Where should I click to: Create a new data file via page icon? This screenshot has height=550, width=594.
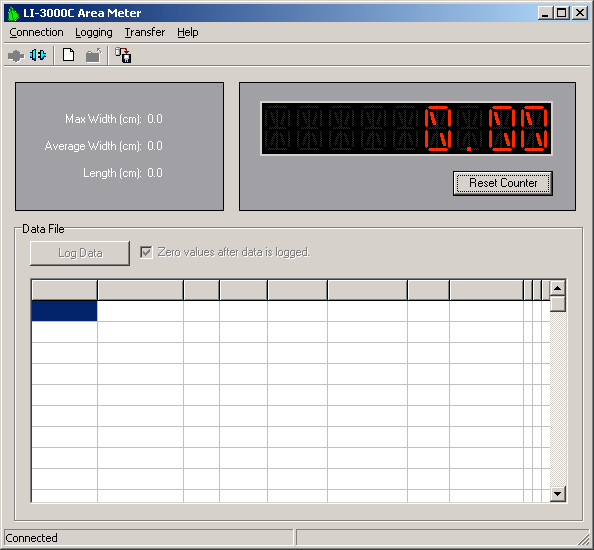68,55
